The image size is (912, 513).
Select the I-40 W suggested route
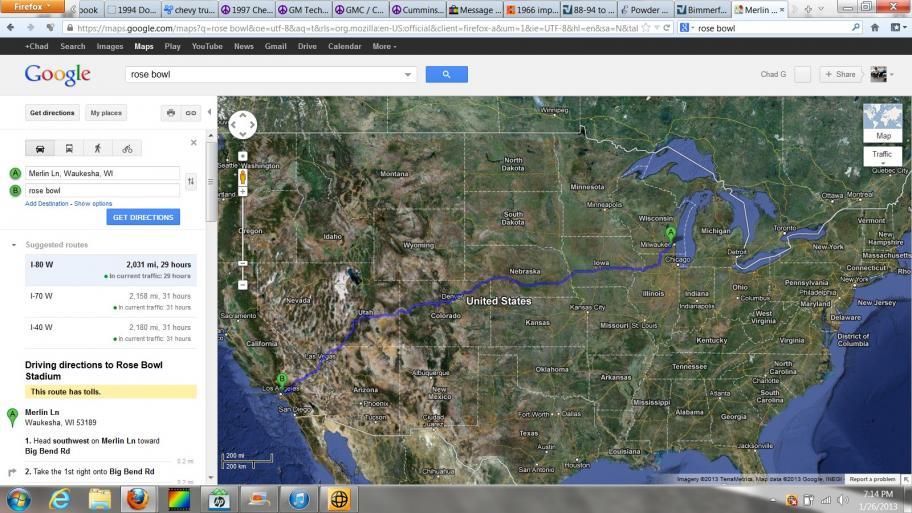(111, 333)
